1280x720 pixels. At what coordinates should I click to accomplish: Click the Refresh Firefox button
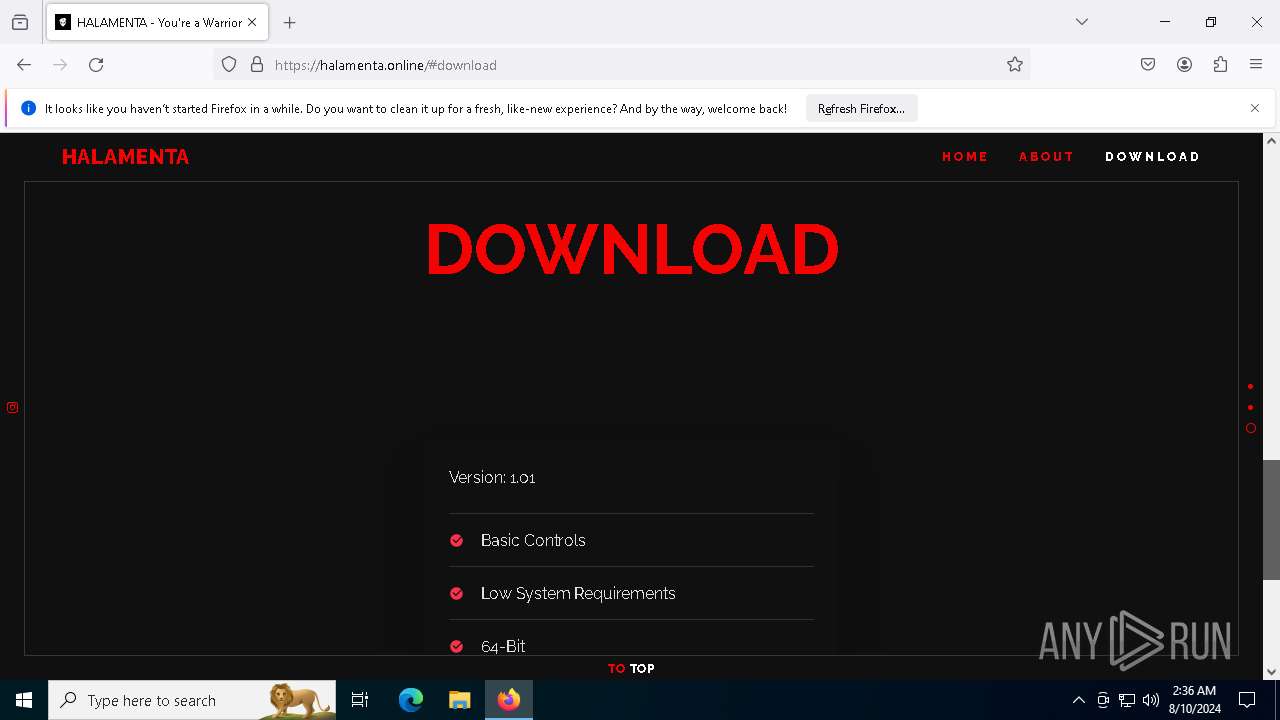(x=861, y=108)
